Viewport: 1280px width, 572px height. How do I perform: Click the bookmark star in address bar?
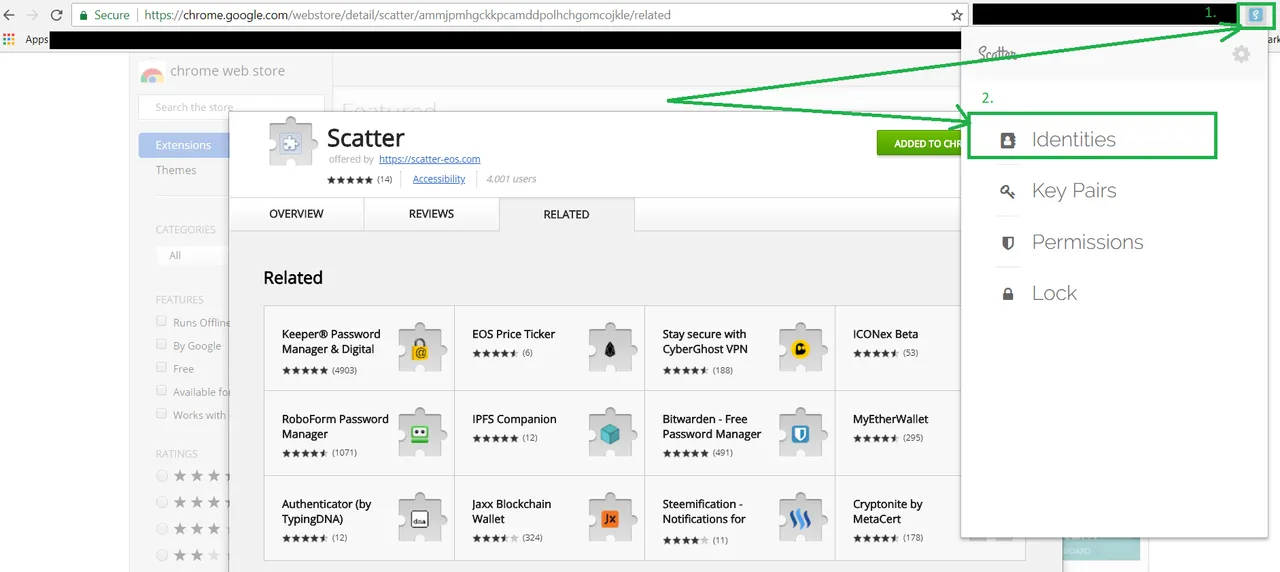coord(957,15)
